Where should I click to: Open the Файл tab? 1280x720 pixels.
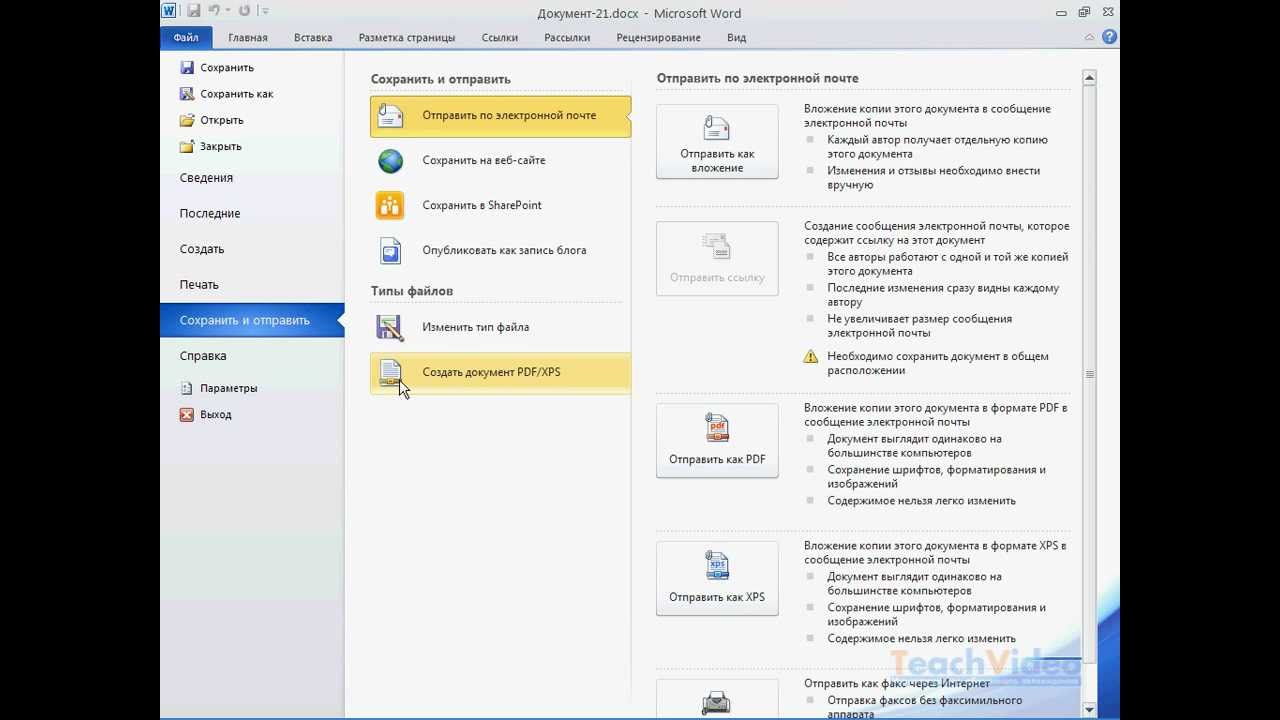tap(186, 38)
